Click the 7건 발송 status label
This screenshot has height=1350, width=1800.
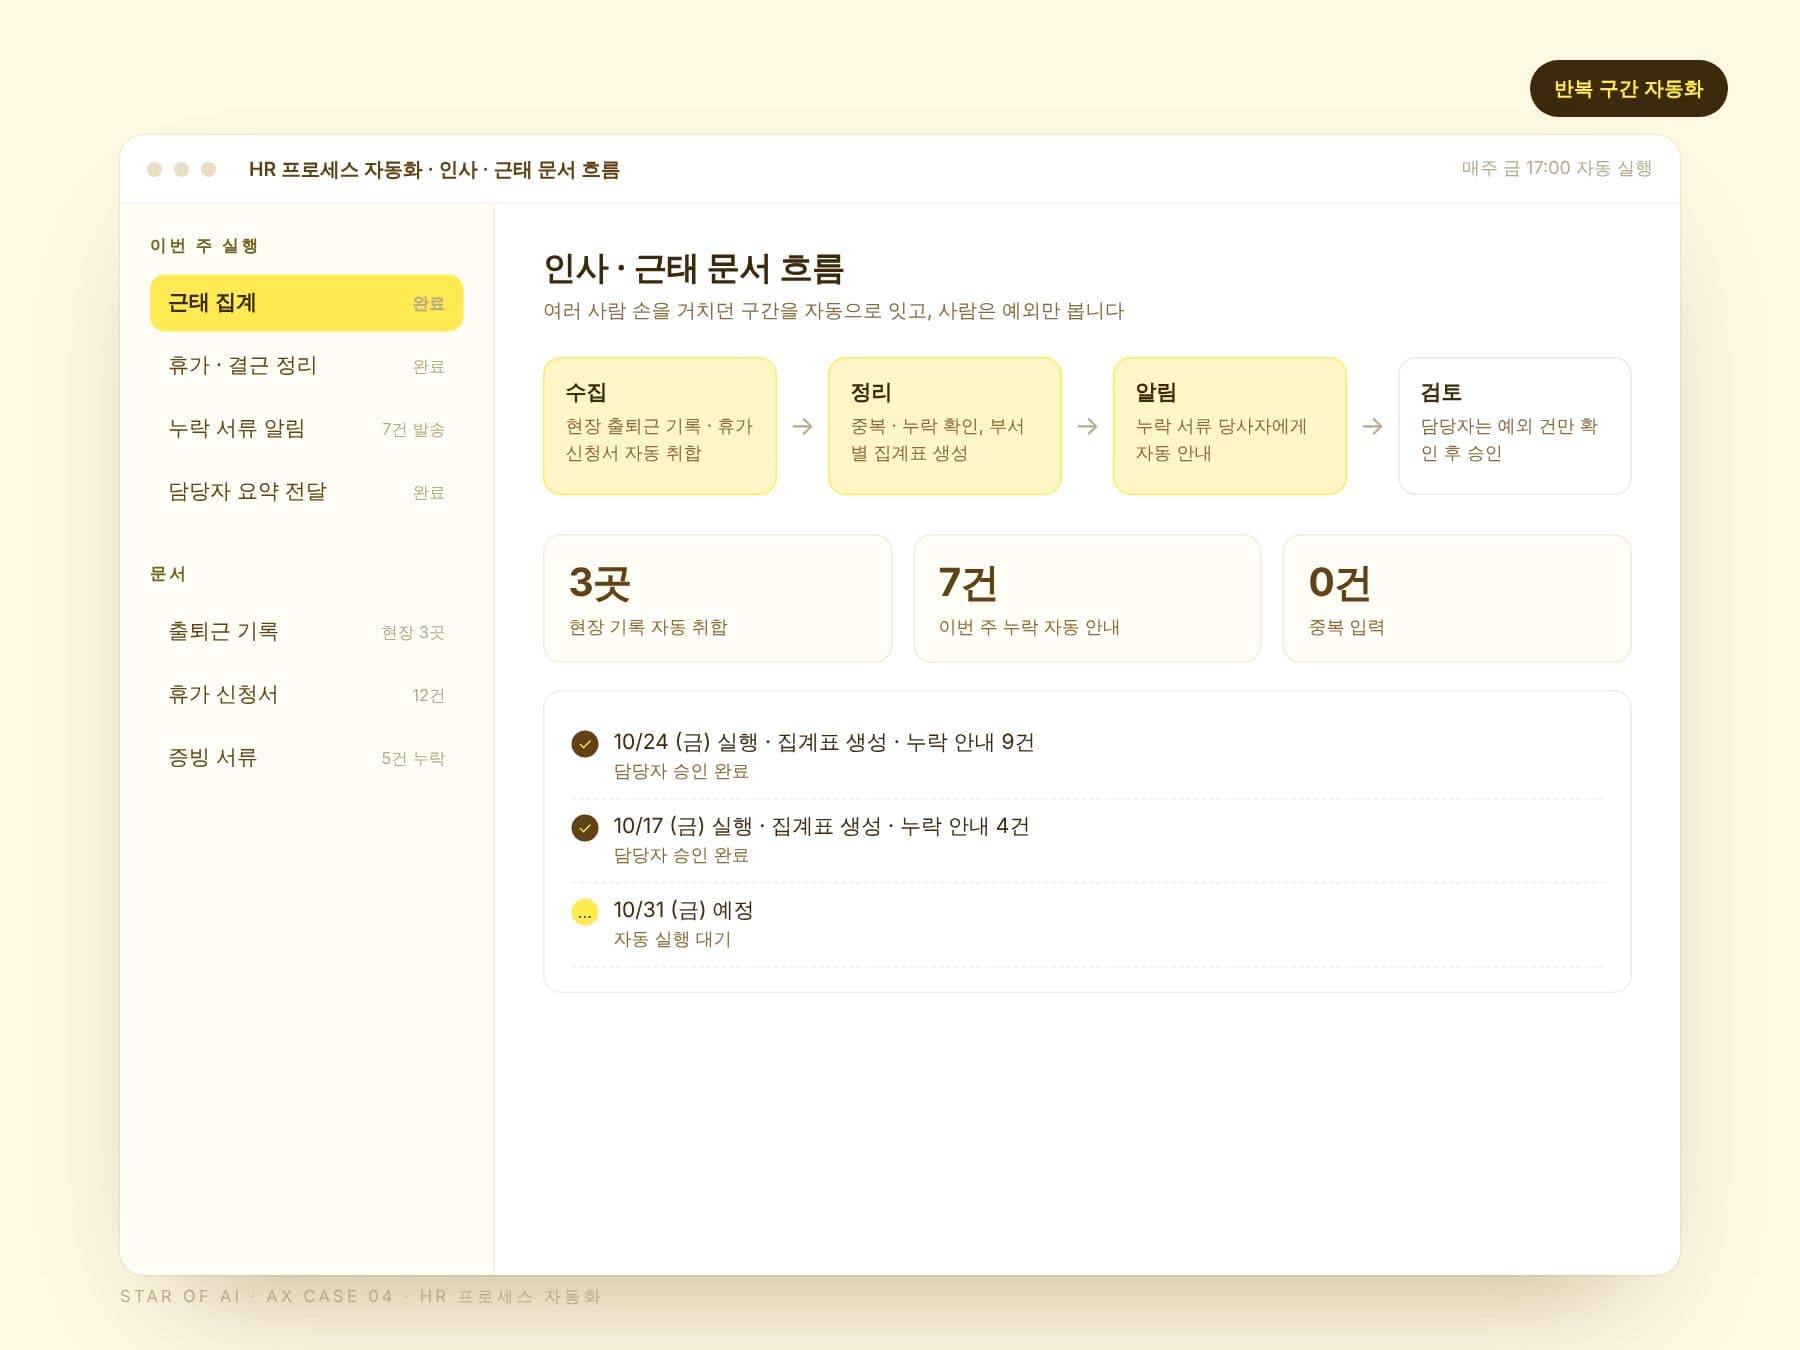[413, 430]
